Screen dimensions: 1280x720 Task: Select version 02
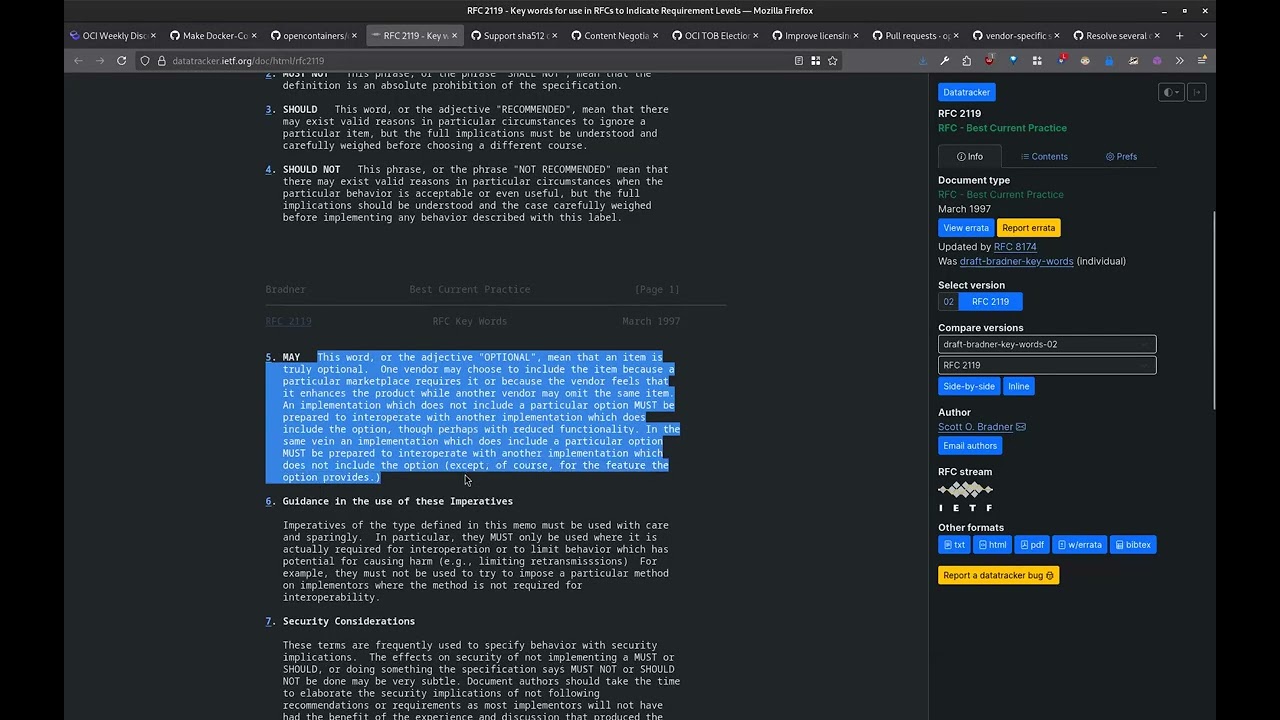coord(948,302)
